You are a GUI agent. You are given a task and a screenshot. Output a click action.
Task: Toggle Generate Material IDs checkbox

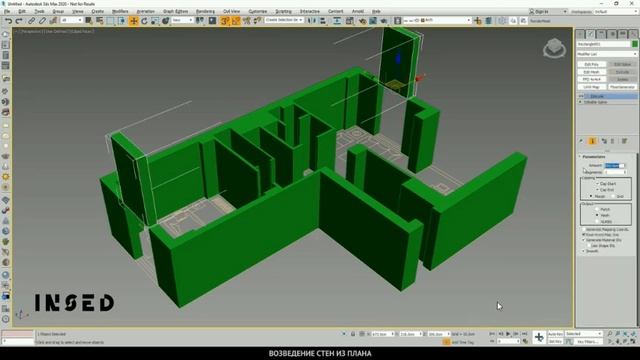584,240
